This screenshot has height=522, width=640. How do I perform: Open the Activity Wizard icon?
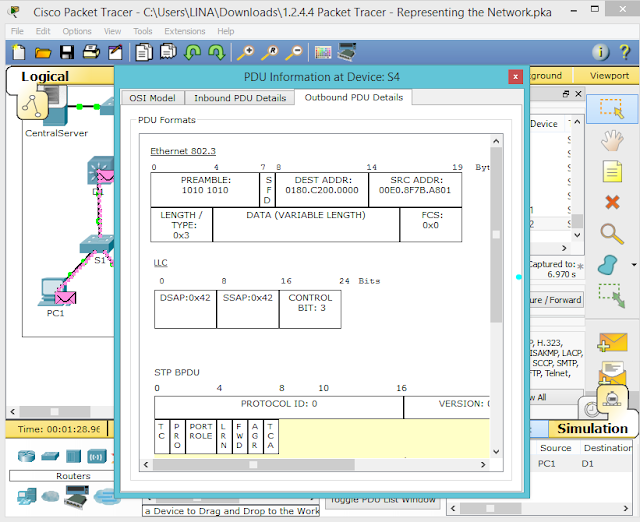tap(115, 52)
